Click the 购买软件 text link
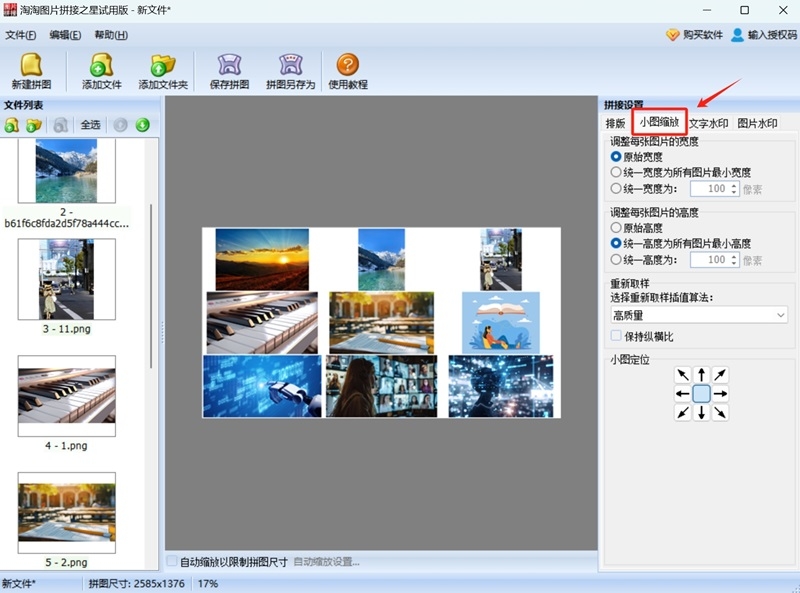The height and width of the screenshot is (593, 800). (703, 35)
